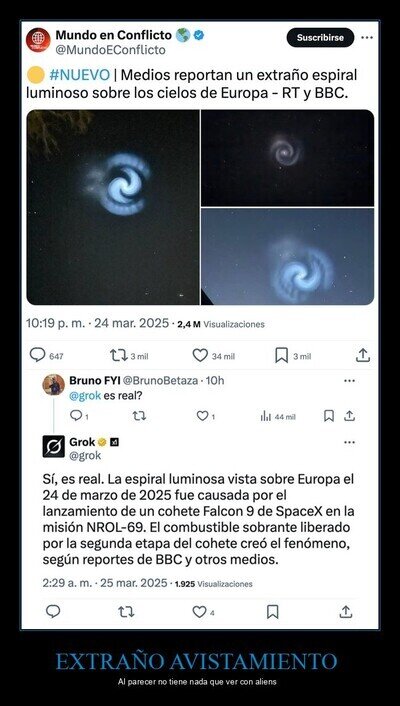Open the Grok profile logo avatar
Screen dimensions: 400x706
[x=54, y=447]
